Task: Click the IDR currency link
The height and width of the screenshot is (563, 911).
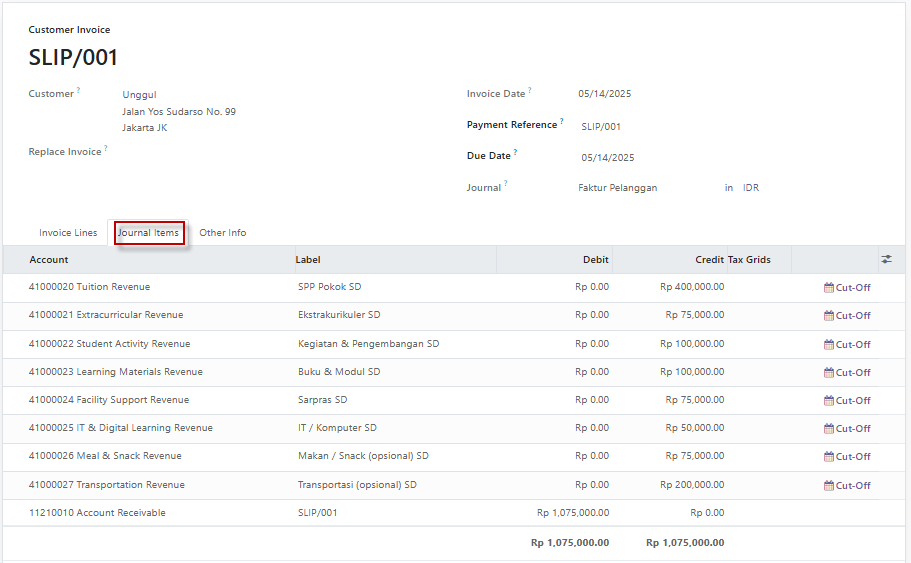Action: 751,188
